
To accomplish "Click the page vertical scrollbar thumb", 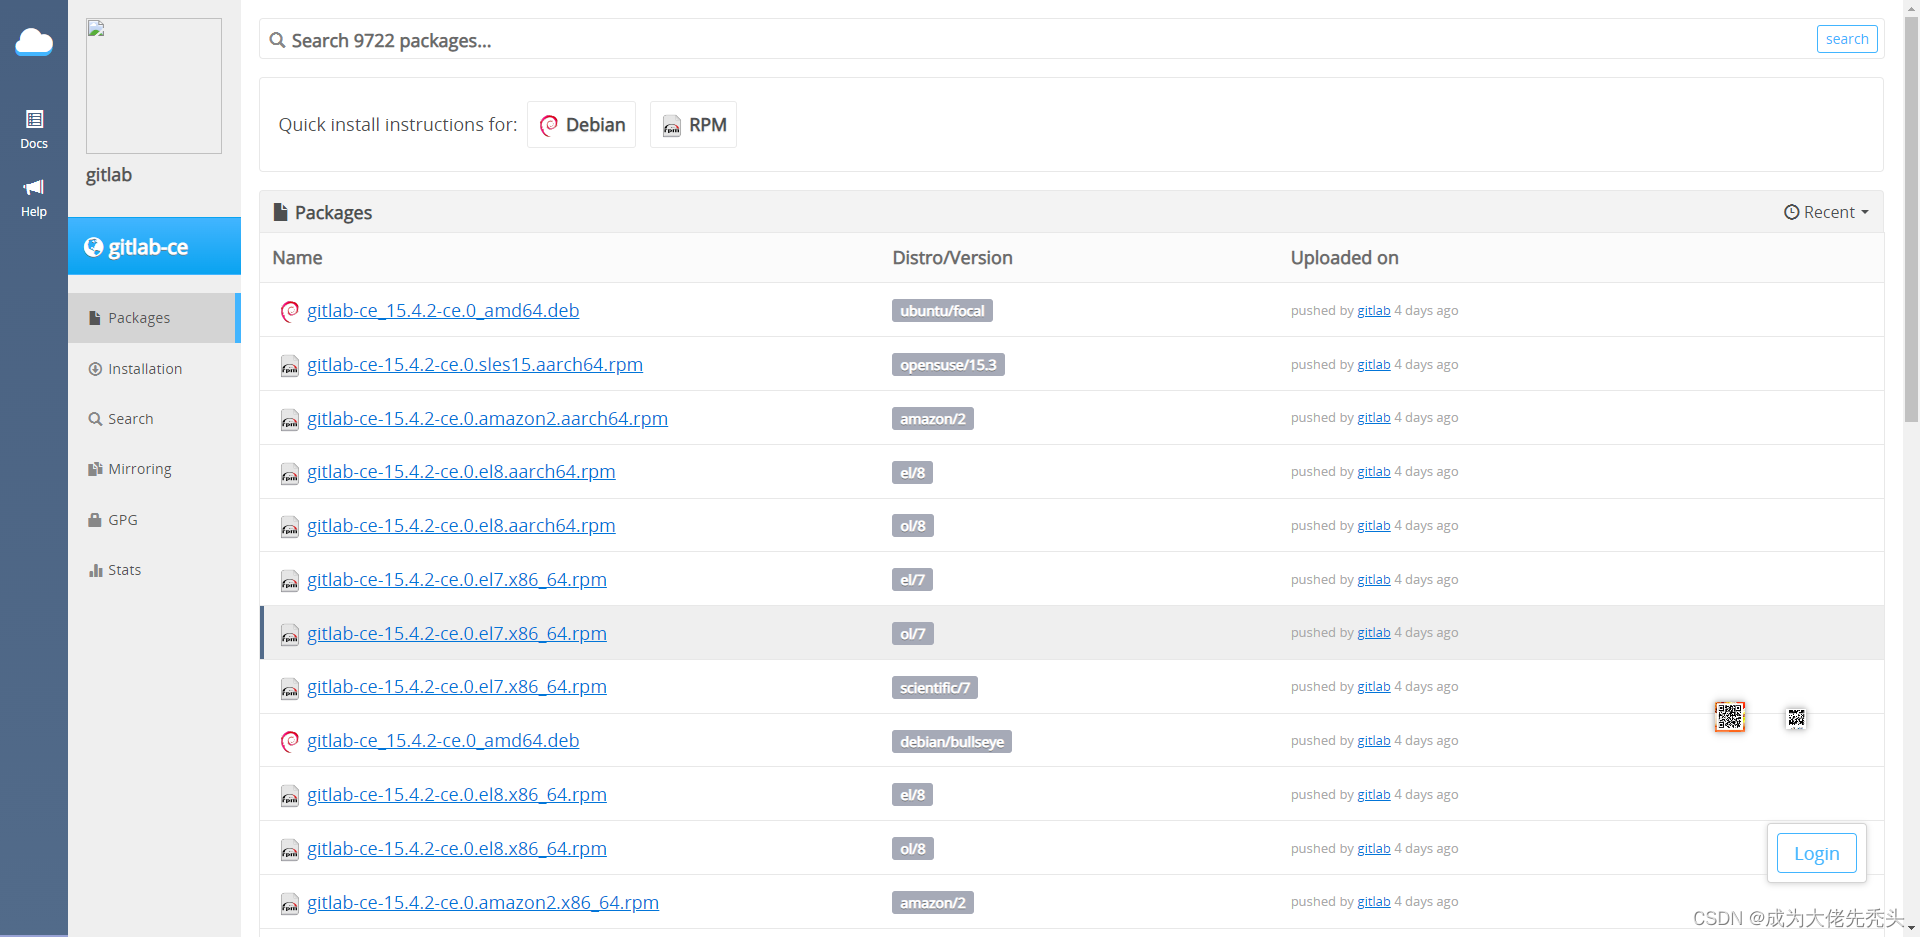I will click(x=1911, y=220).
